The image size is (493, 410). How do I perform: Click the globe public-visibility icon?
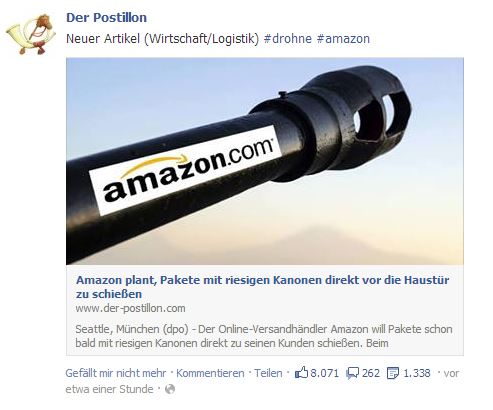click(170, 389)
